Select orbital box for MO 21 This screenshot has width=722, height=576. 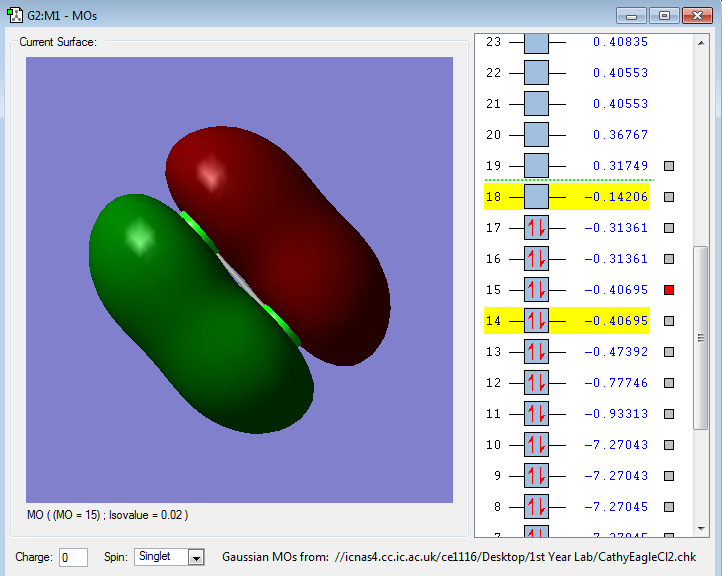point(536,104)
